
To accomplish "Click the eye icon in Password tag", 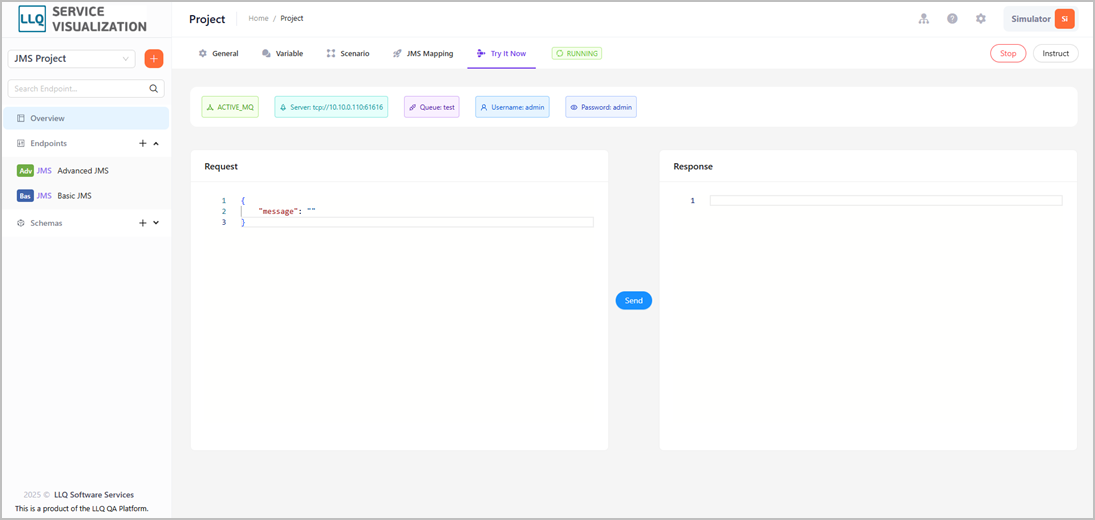I will coord(574,108).
